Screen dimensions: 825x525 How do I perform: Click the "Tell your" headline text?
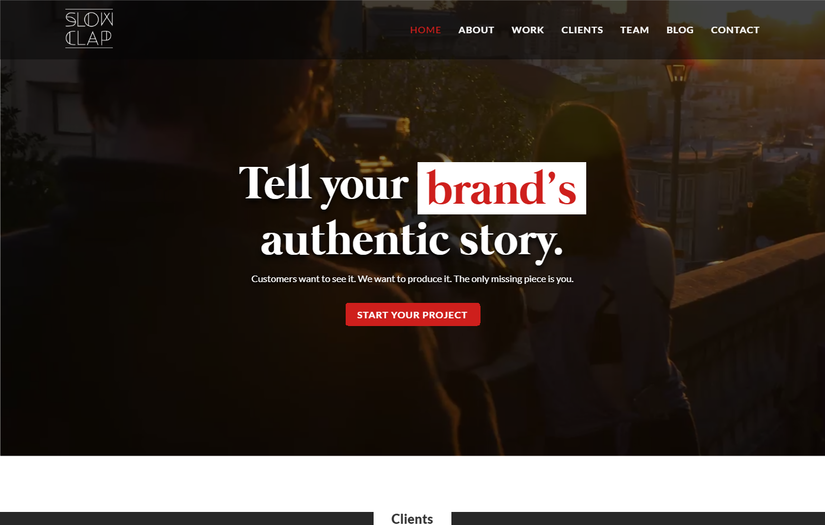[x=324, y=184]
